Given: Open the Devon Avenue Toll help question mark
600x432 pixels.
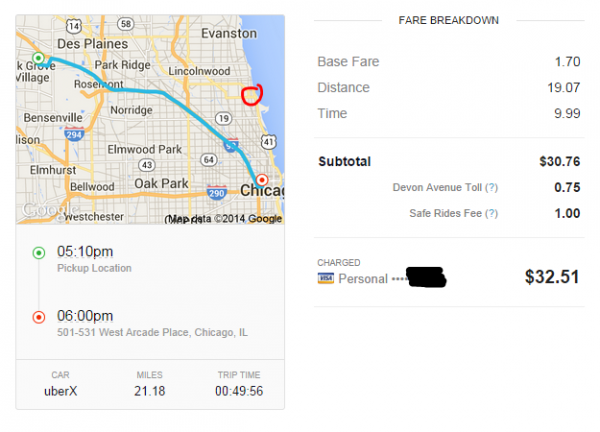Looking at the screenshot, I should (x=492, y=187).
